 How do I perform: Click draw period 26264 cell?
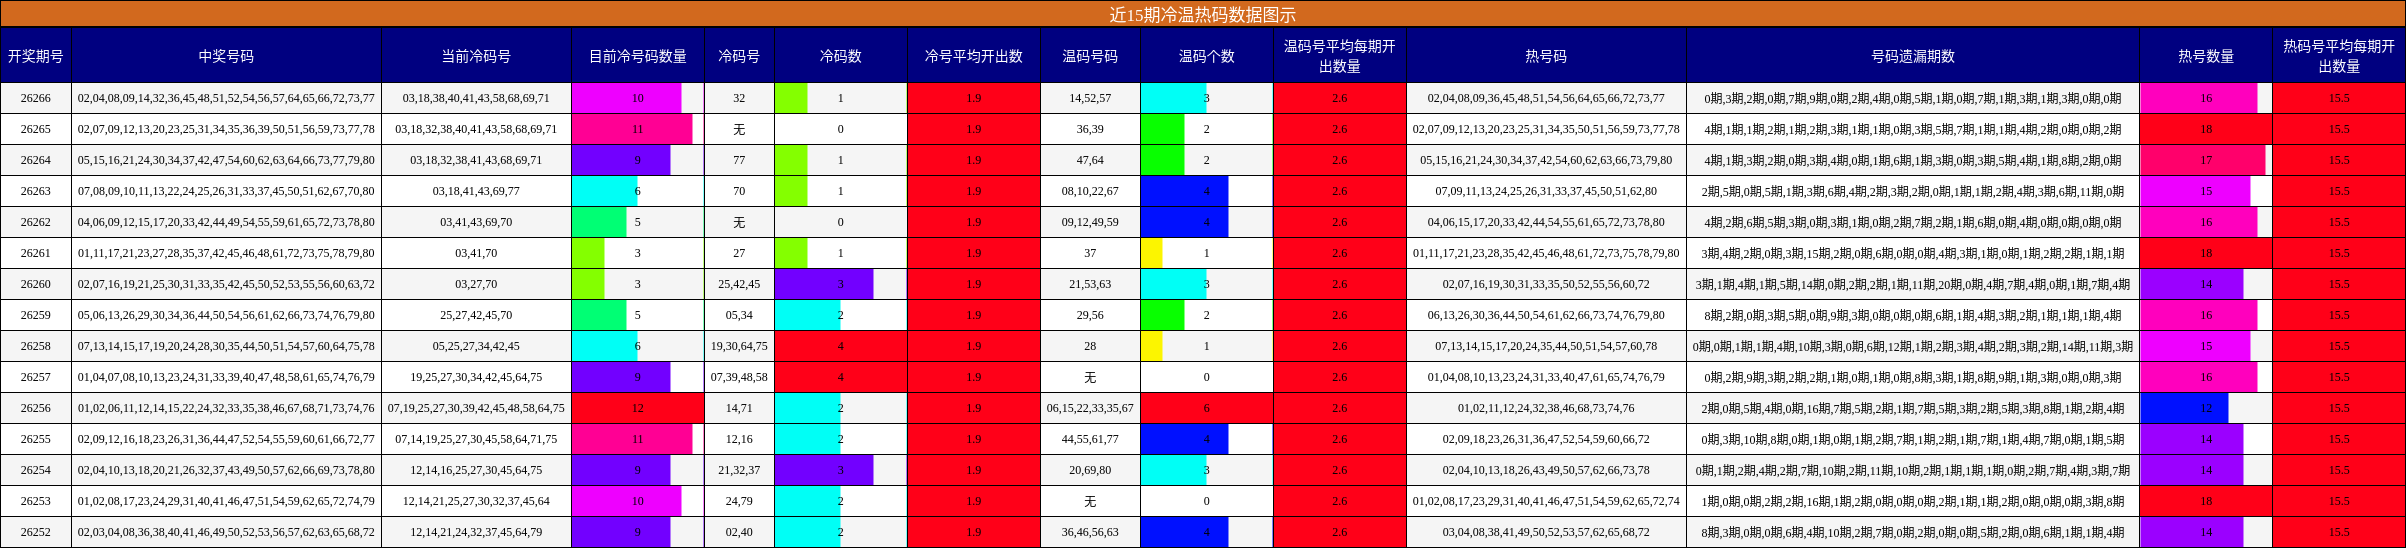coord(36,160)
